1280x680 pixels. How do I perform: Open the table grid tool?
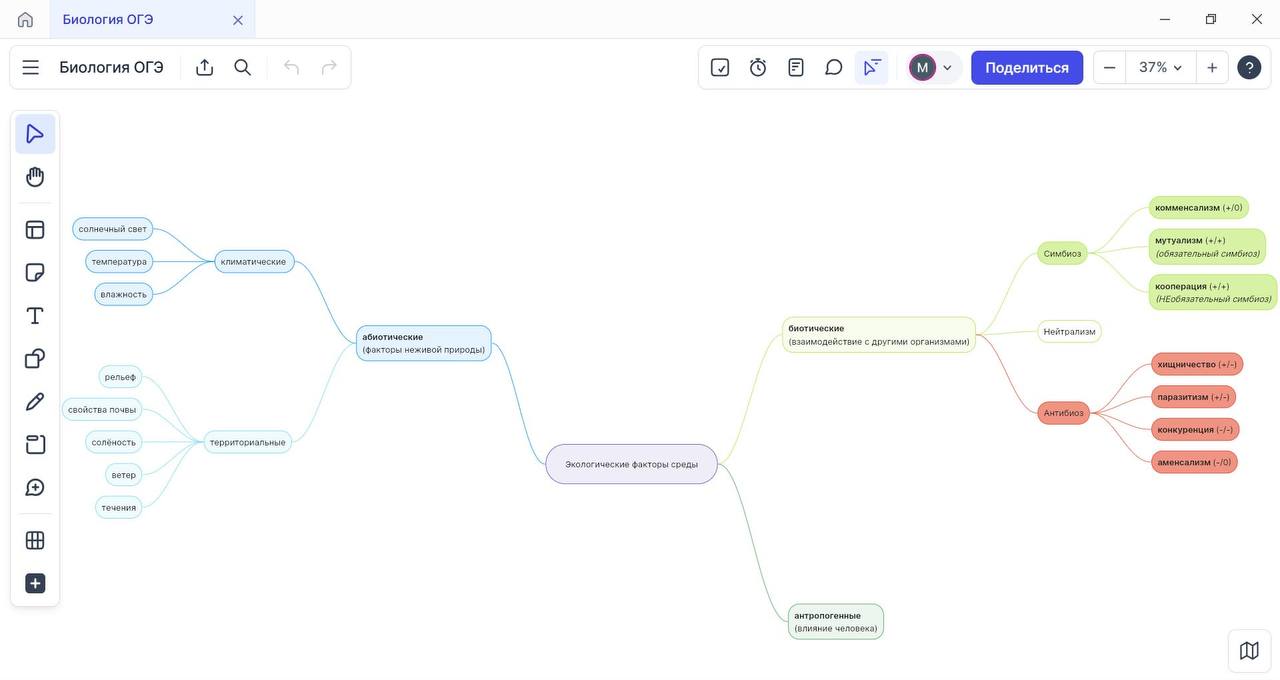click(x=35, y=541)
